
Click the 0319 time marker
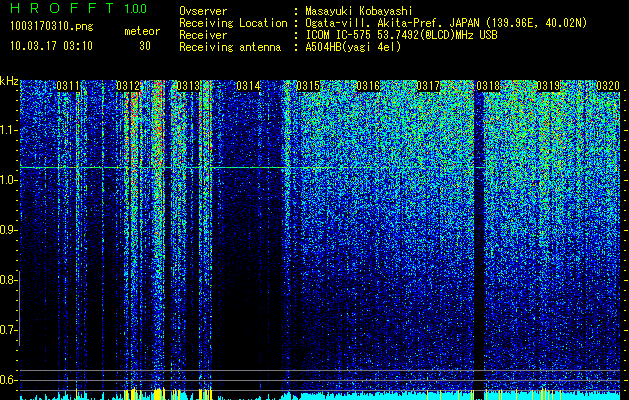pos(548,85)
